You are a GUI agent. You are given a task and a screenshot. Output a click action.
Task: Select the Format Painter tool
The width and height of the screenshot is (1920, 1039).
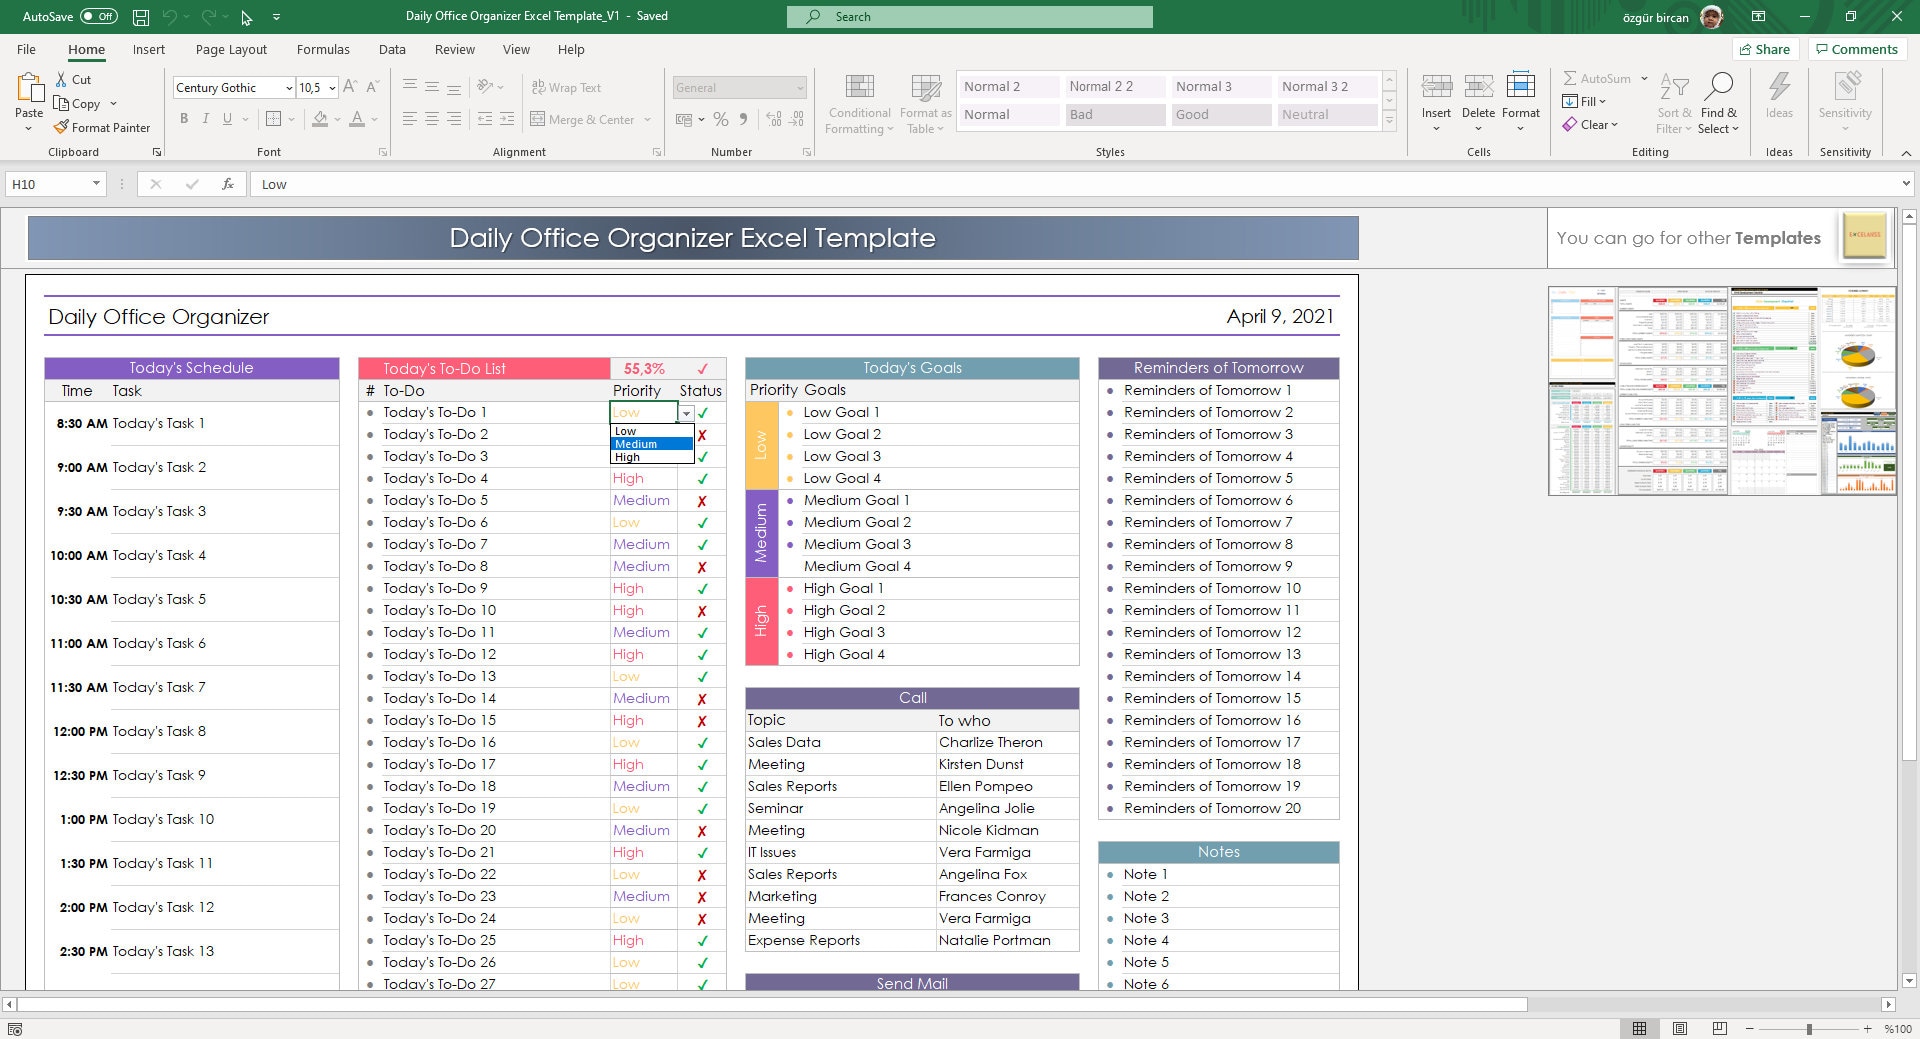click(103, 127)
